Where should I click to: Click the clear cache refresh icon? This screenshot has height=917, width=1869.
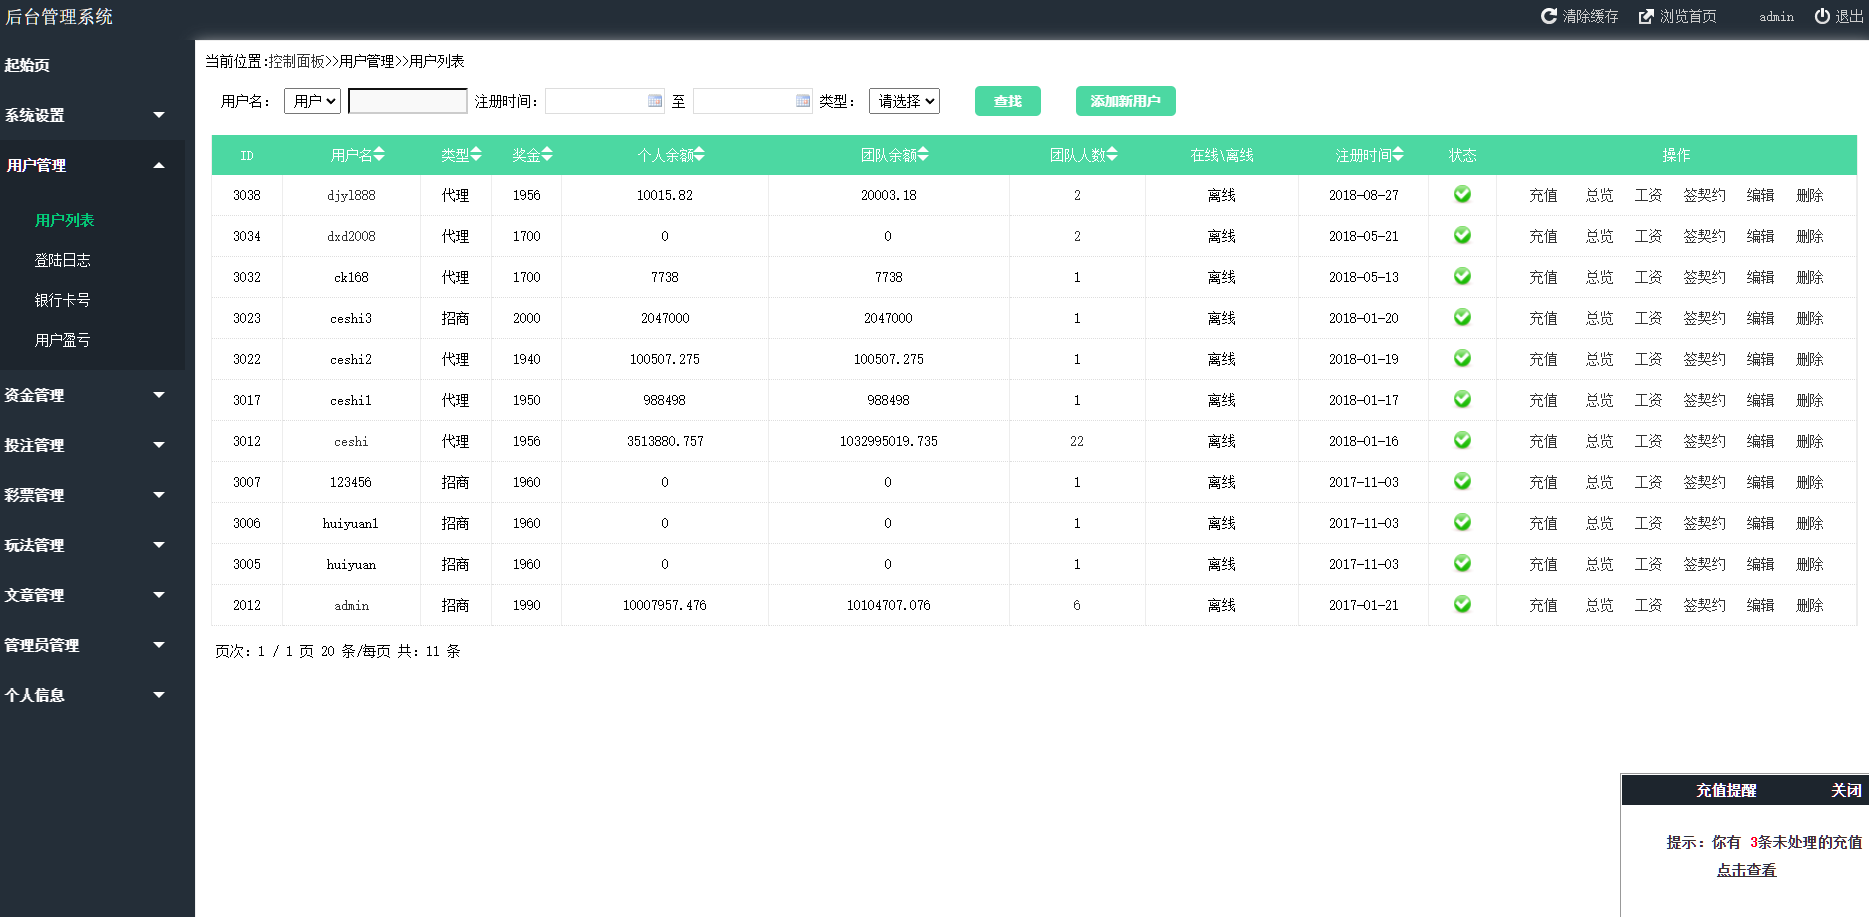(x=1548, y=16)
